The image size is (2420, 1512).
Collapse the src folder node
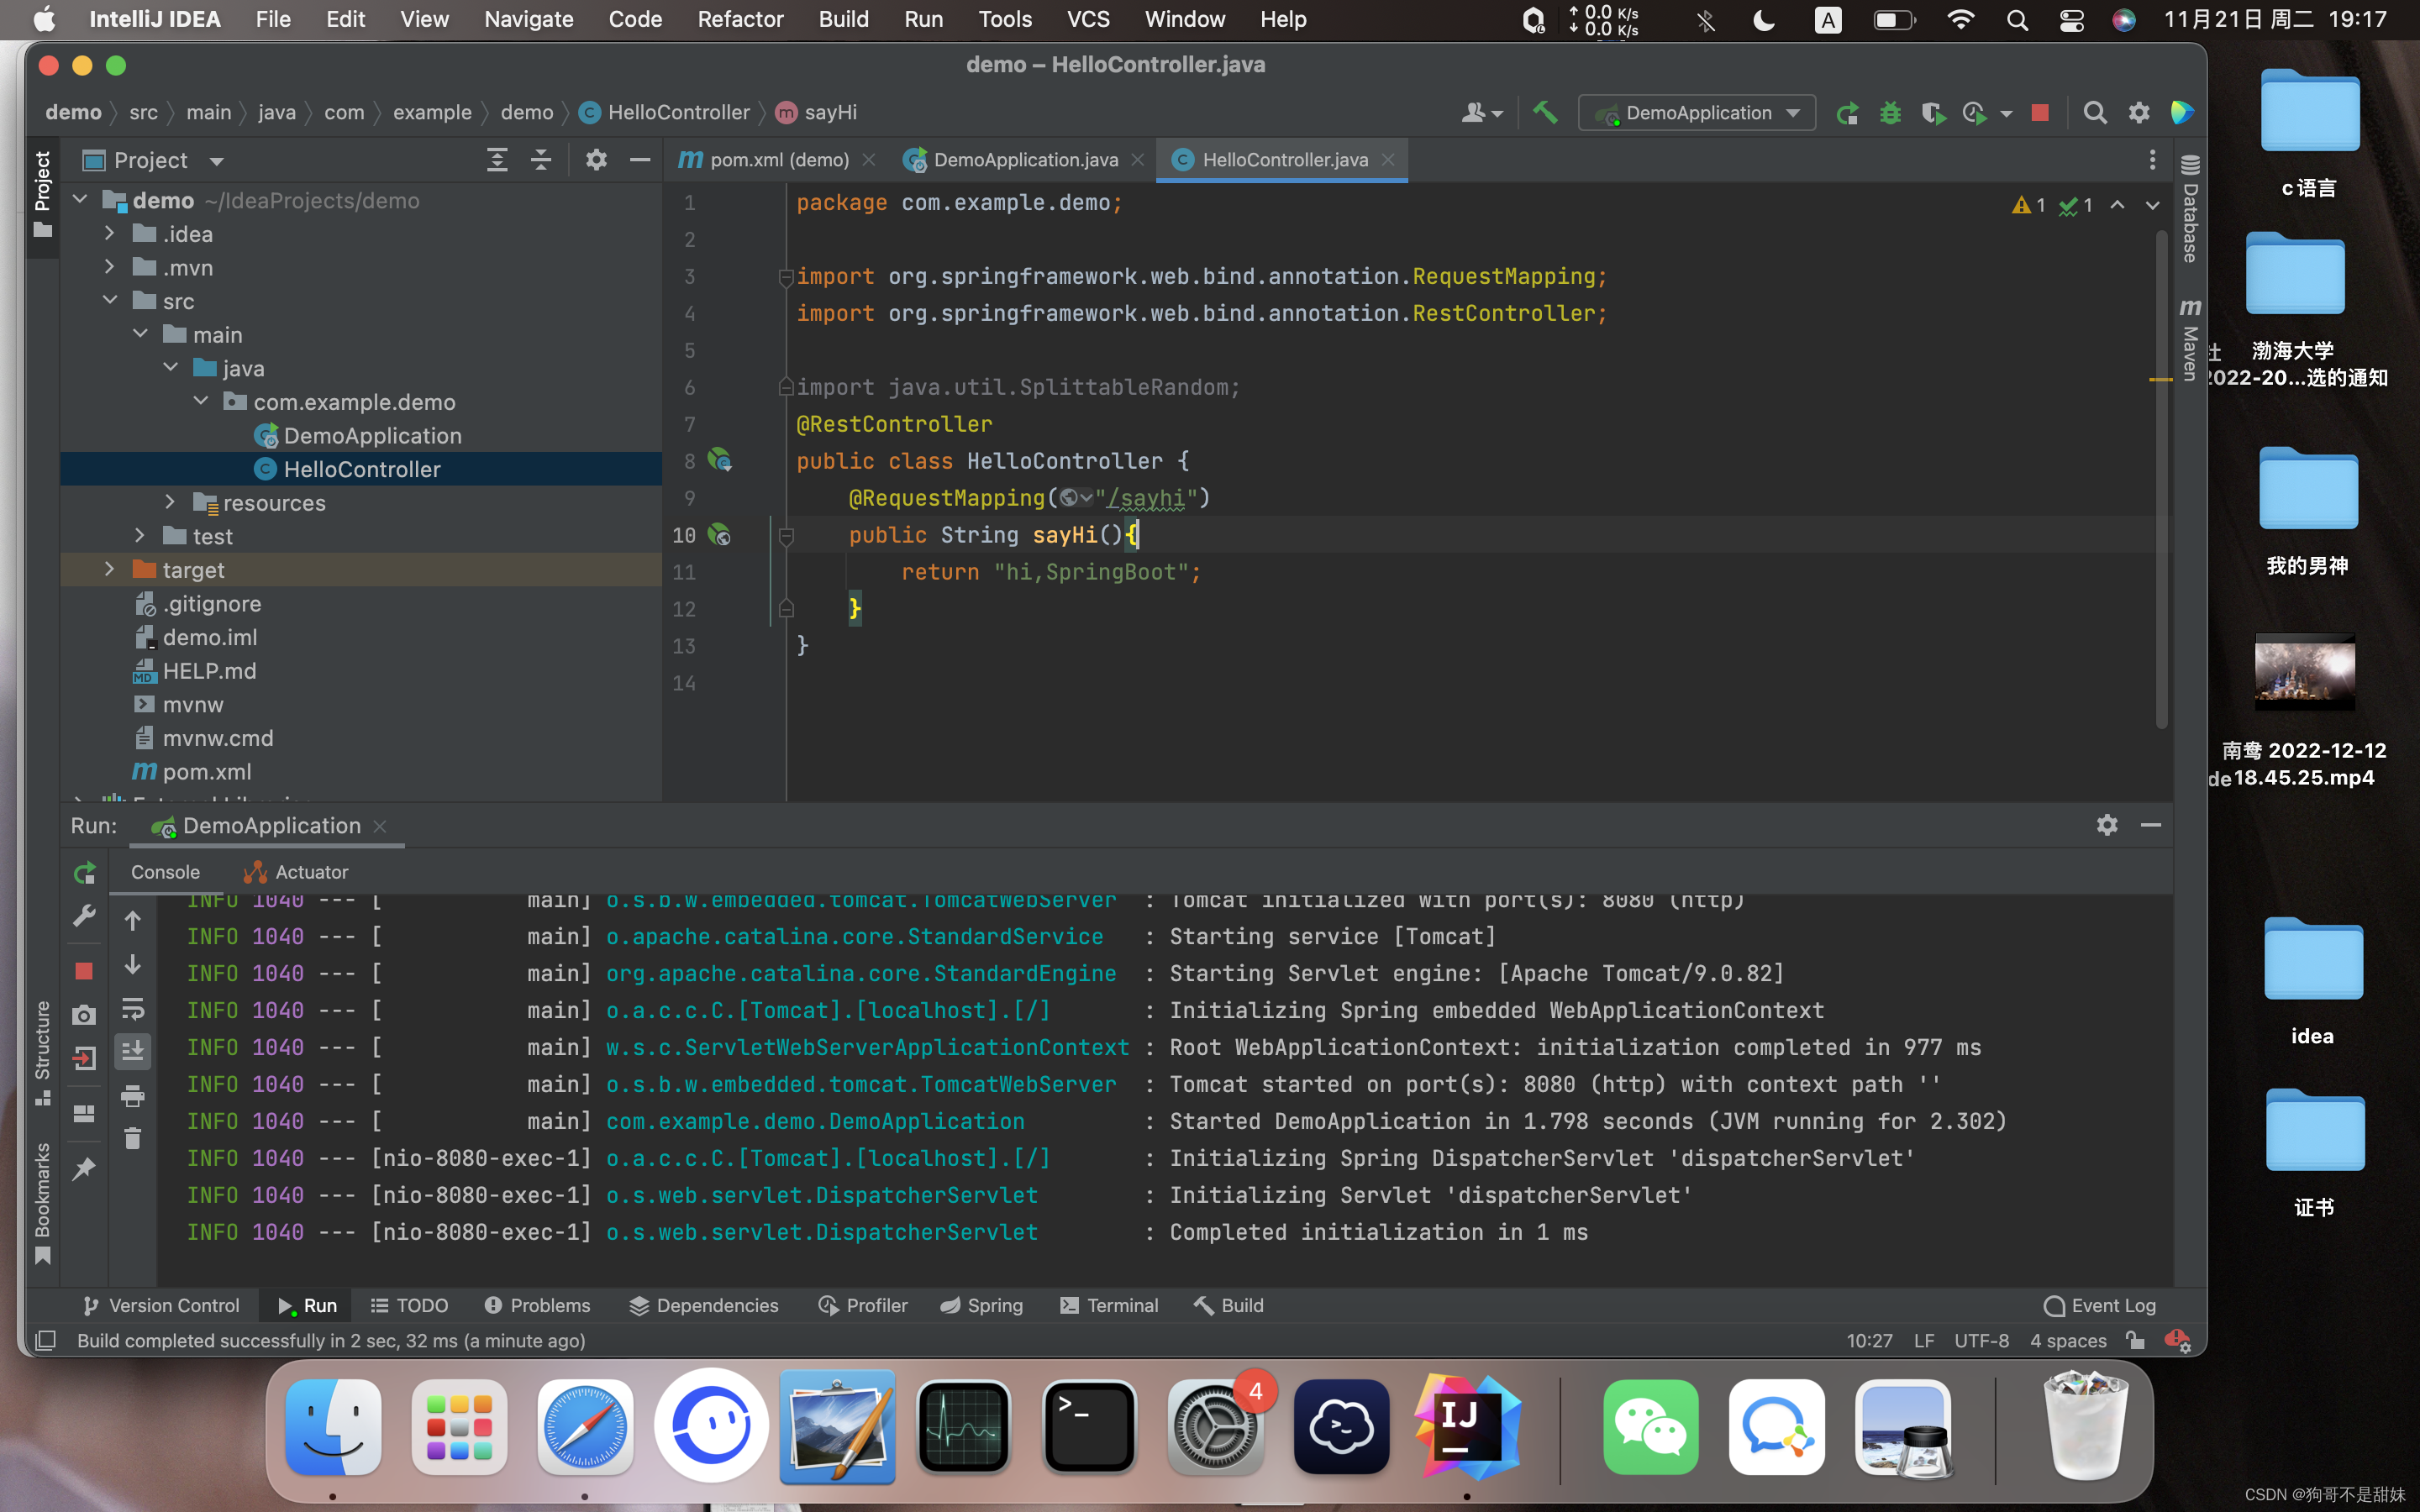[x=110, y=301]
